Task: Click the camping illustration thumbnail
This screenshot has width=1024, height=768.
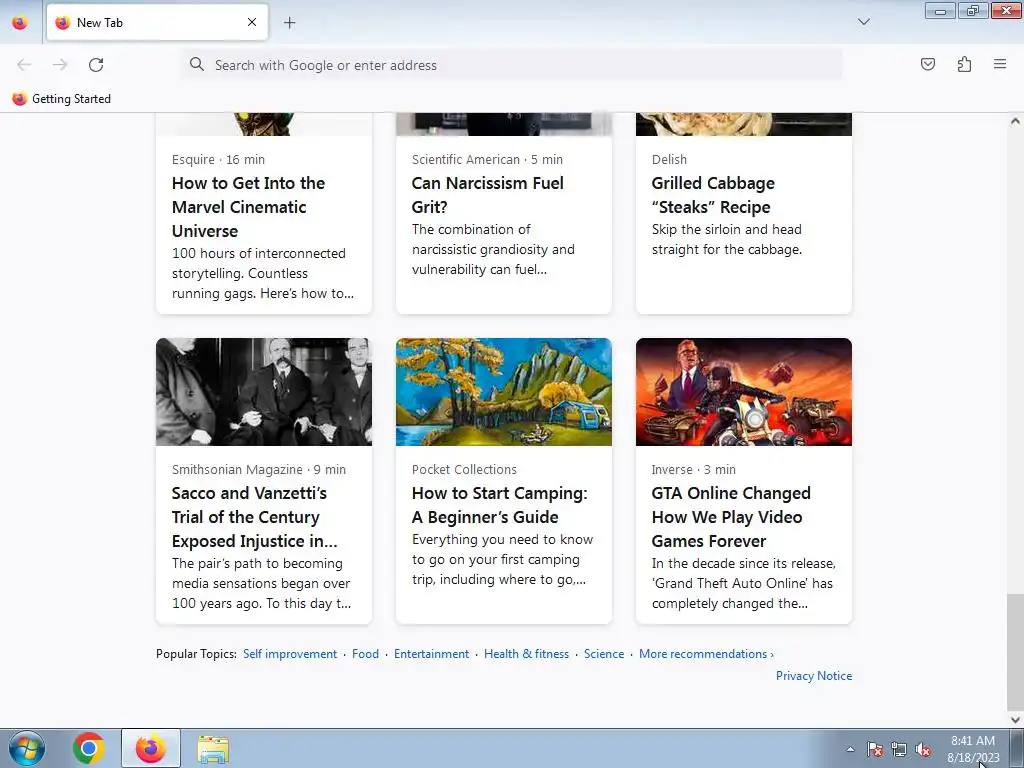Action: click(x=504, y=392)
